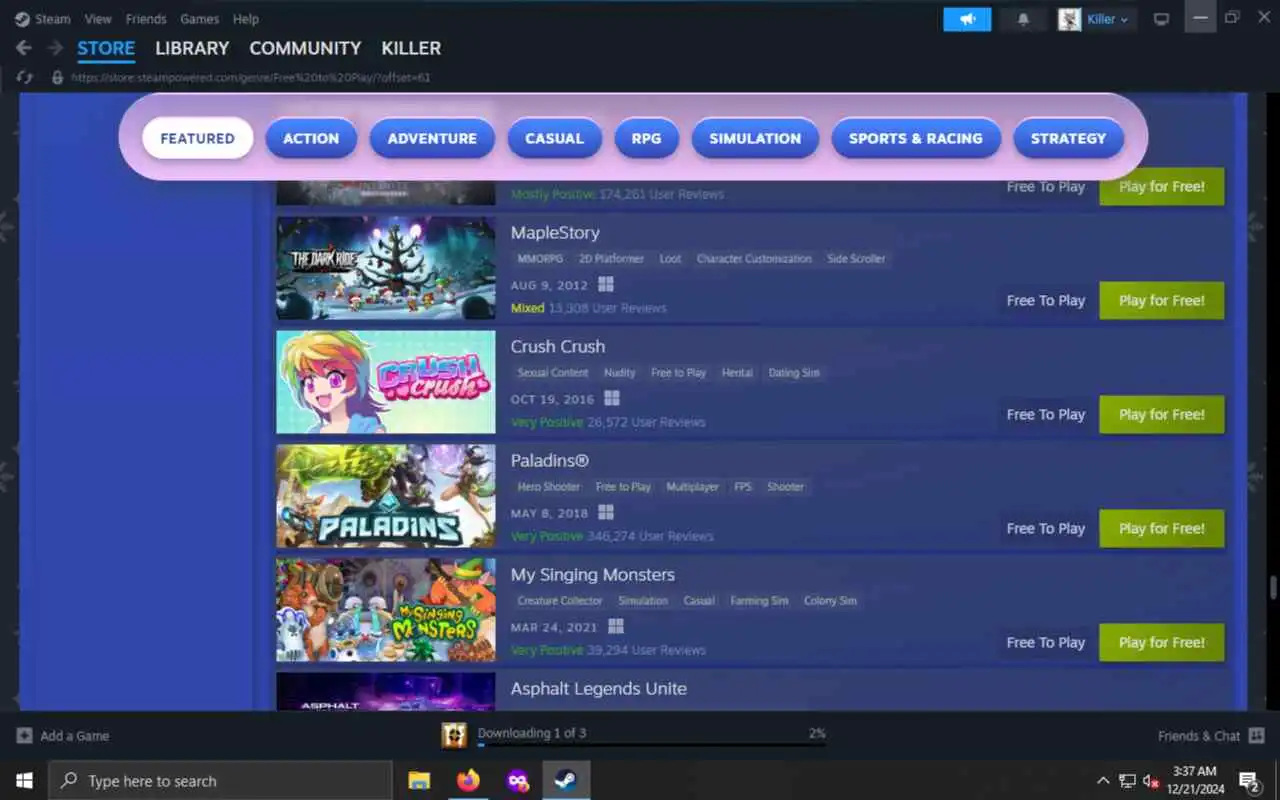
Task: Switch to the COMMUNITY tab
Action: click(x=305, y=48)
